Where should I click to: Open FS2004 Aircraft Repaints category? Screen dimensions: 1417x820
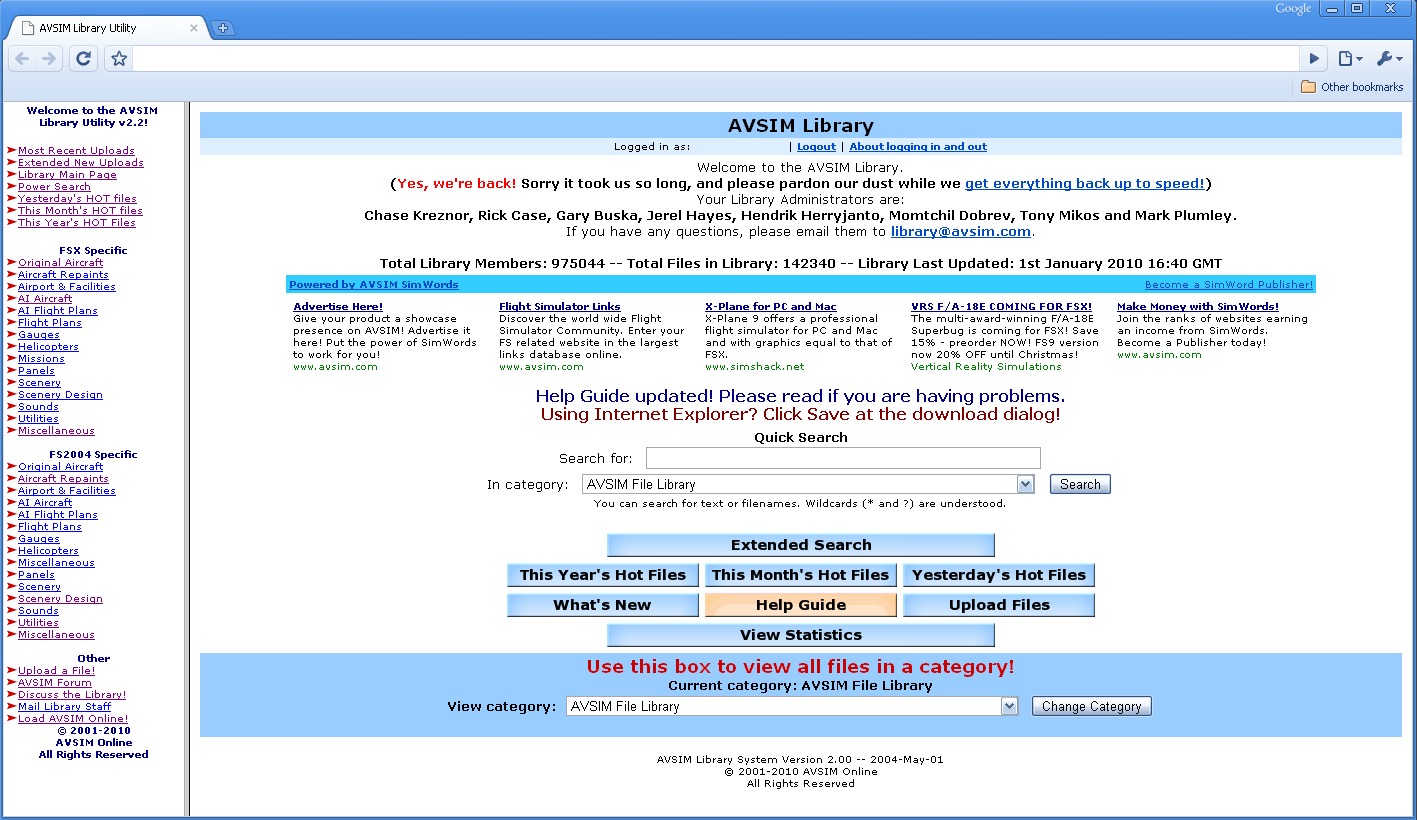[63, 479]
